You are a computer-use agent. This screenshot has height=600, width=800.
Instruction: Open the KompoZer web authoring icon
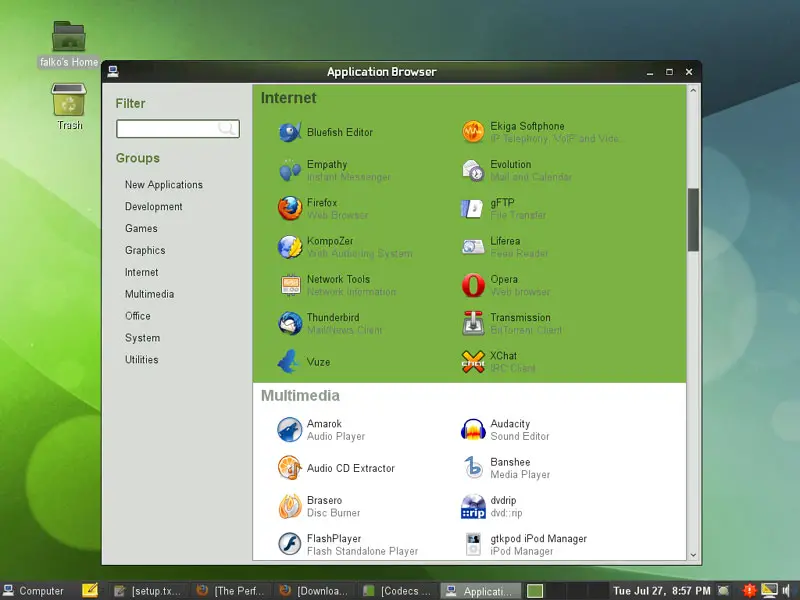[x=290, y=247]
